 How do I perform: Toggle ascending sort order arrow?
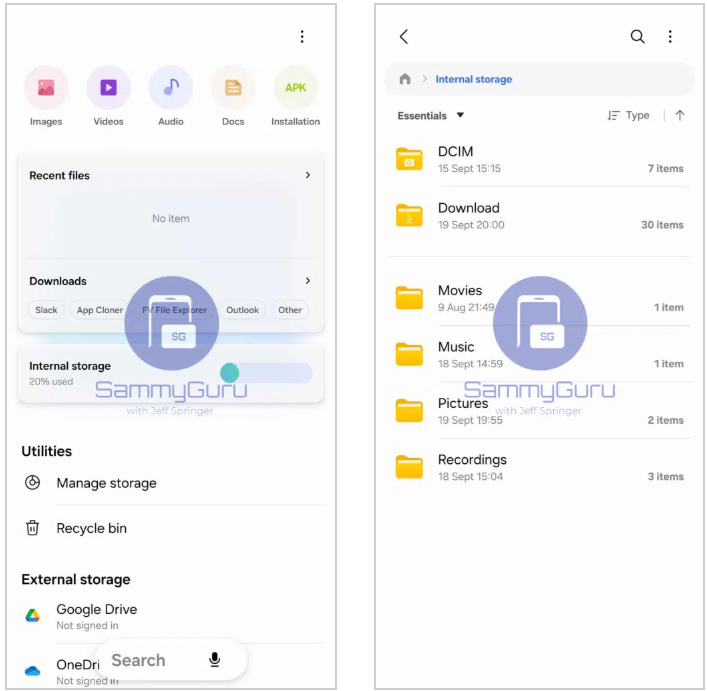click(x=679, y=115)
